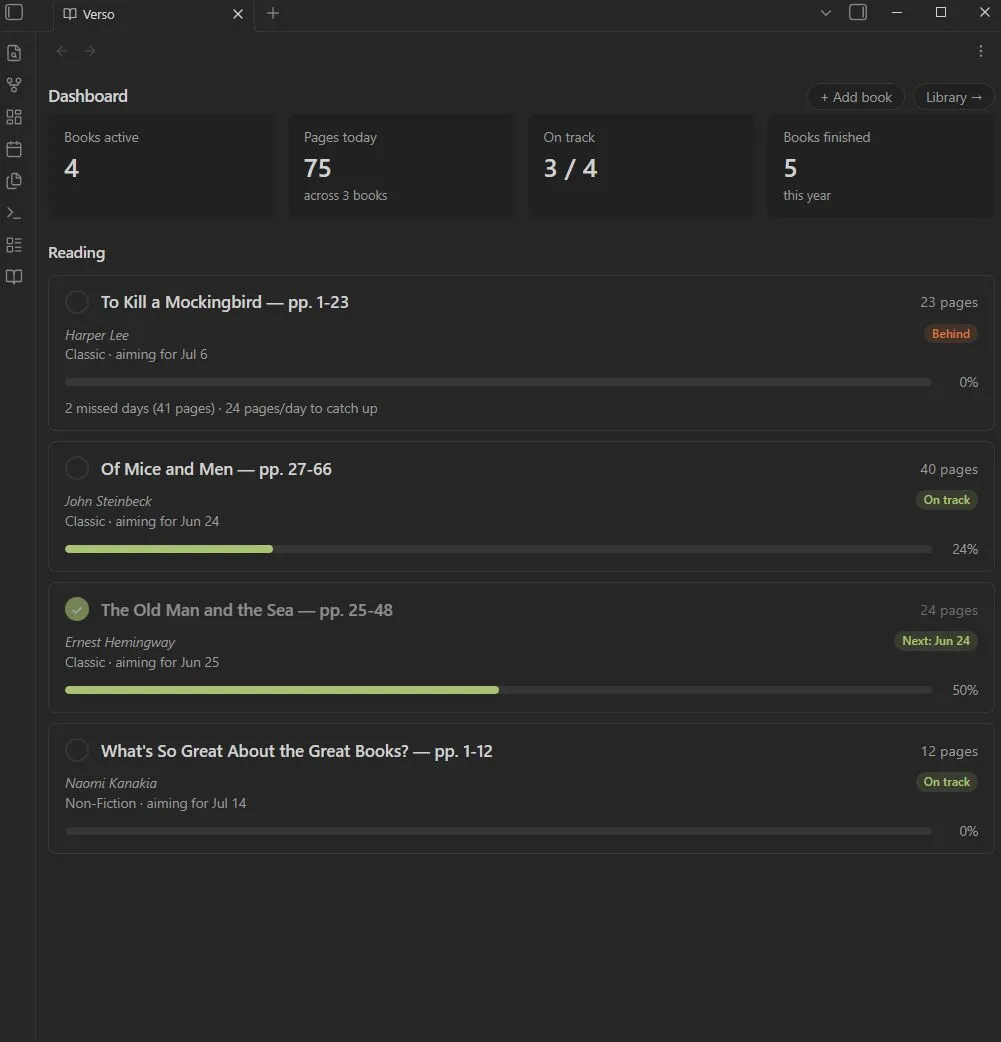Screen dimensions: 1001x1042
Task: Navigate back with the left arrow
Action: 62,51
